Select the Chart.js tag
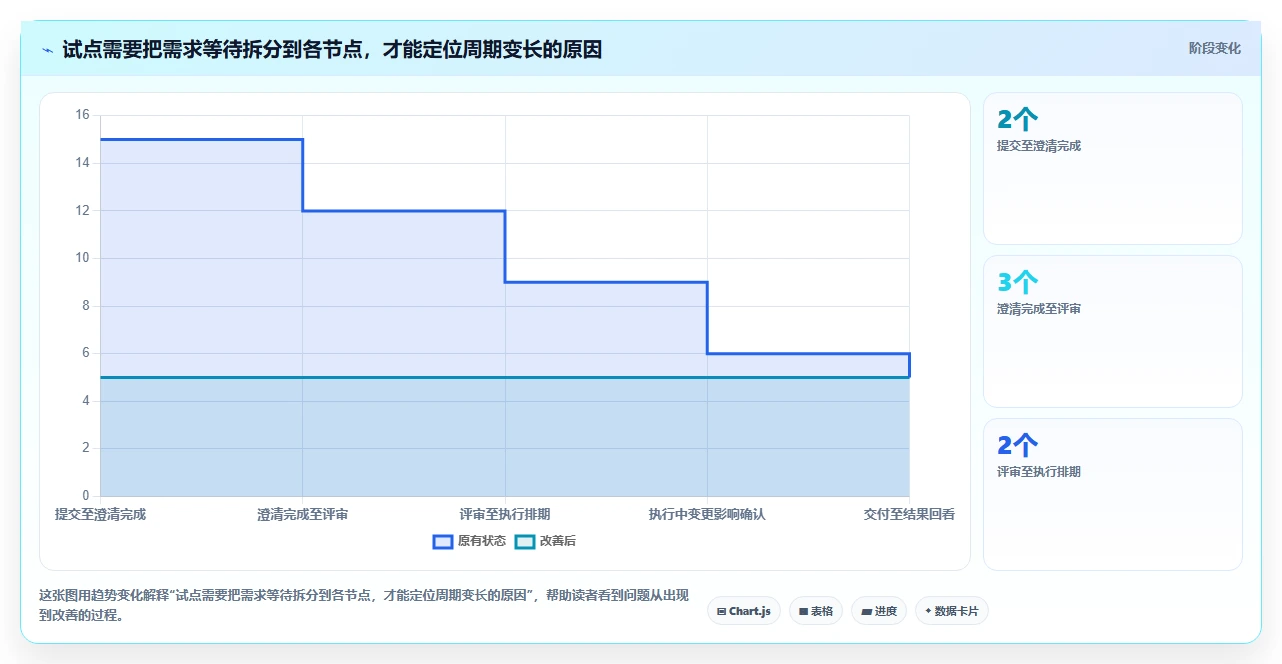 (x=744, y=611)
